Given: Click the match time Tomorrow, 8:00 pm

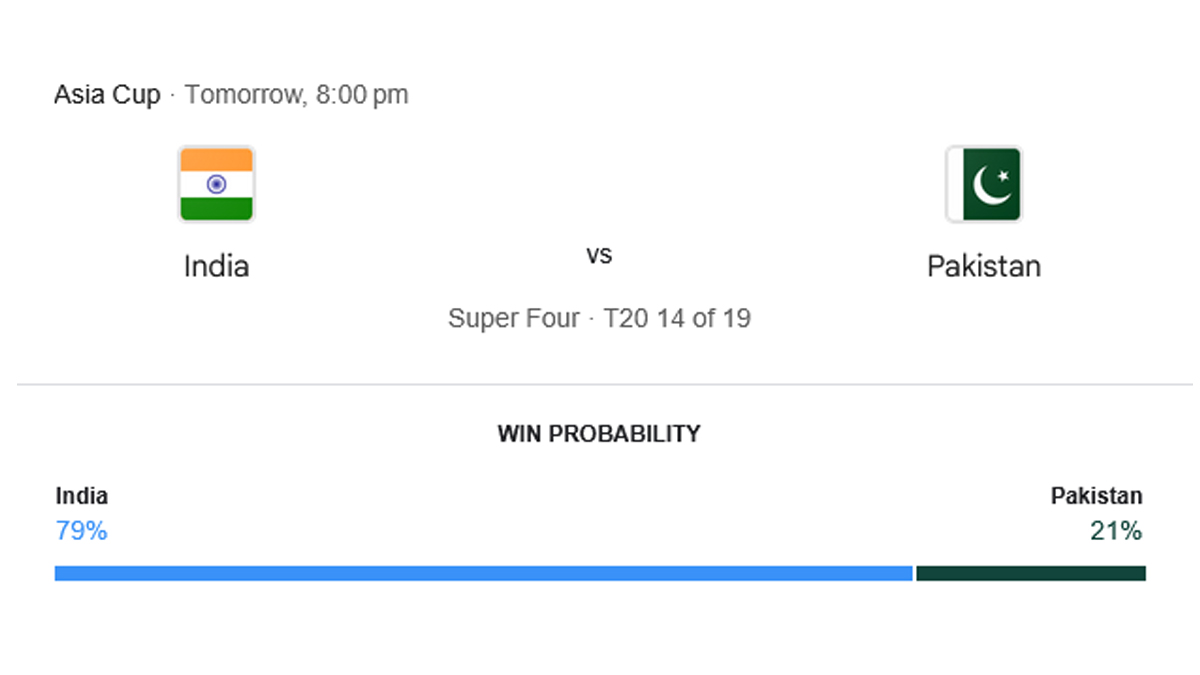Looking at the screenshot, I should [x=297, y=95].
